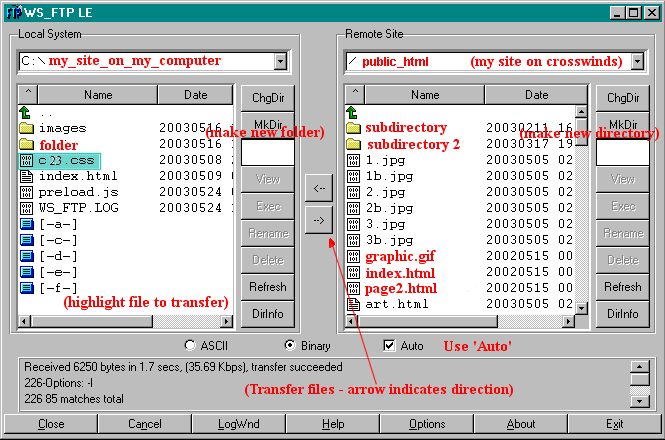665x440 pixels.
Task: Sort local files by Date column
Action: click(196, 94)
